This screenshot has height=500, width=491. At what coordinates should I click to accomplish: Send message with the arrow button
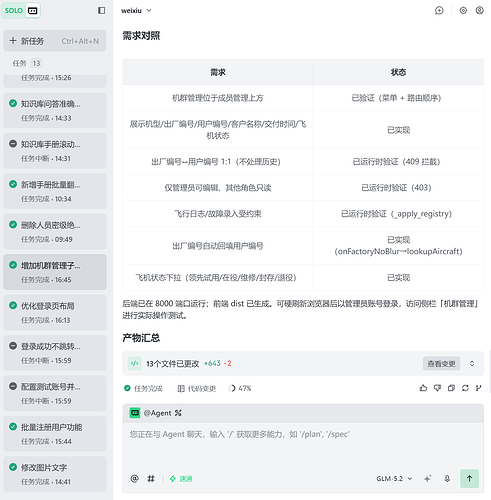pos(469,479)
